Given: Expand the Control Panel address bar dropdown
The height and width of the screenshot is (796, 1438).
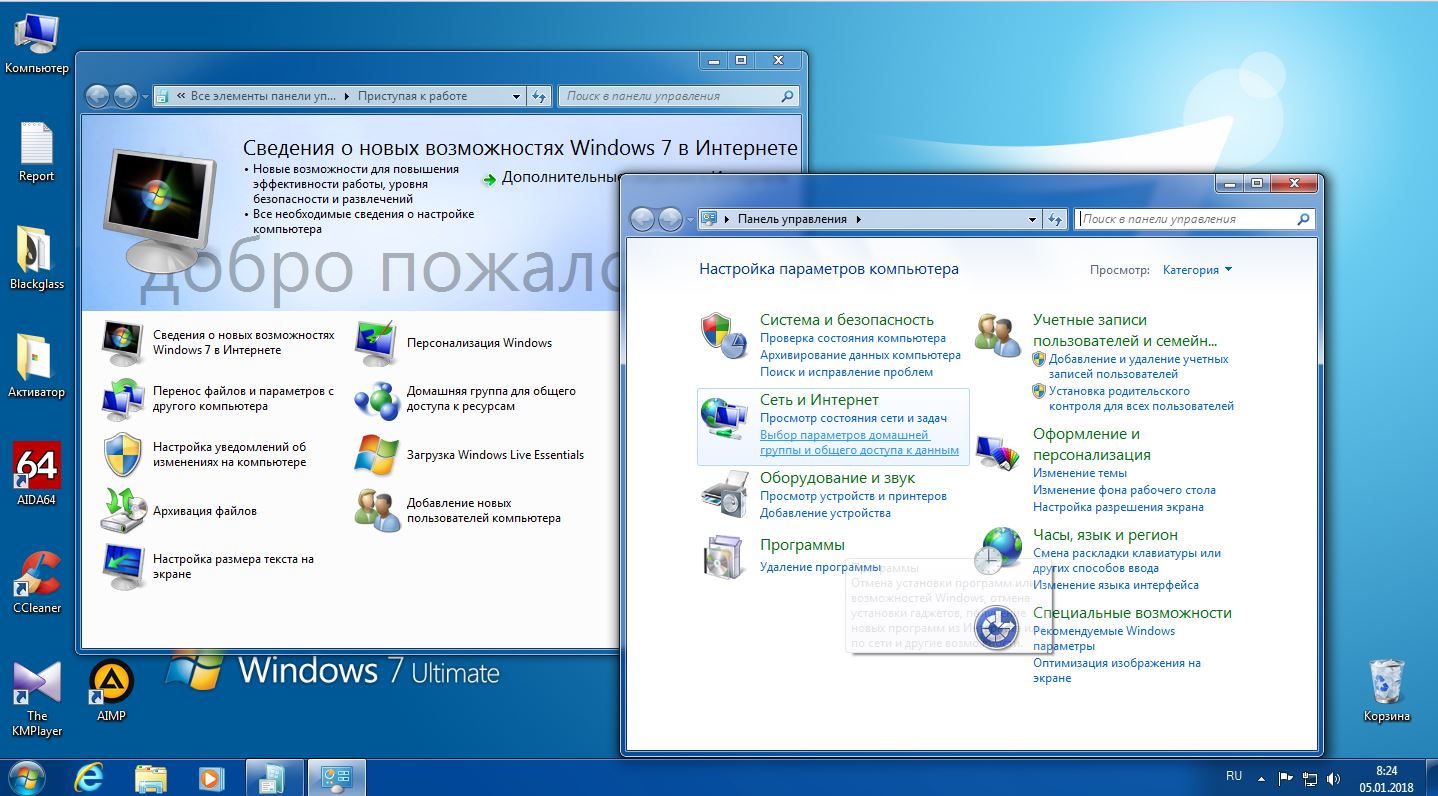Looking at the screenshot, I should [x=1033, y=219].
